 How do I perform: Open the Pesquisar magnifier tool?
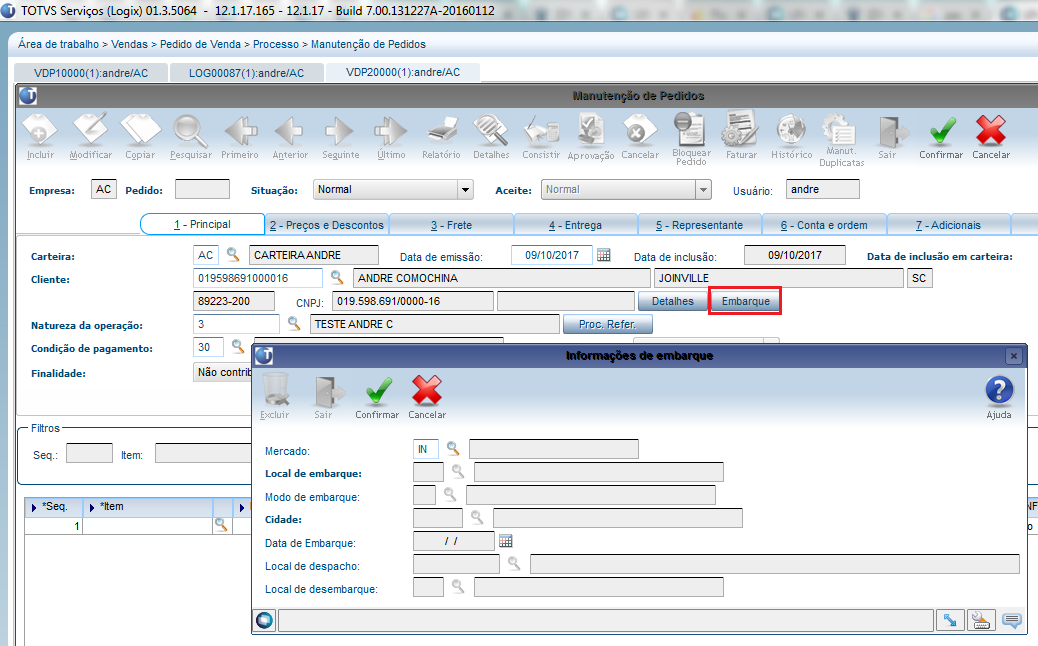click(191, 136)
